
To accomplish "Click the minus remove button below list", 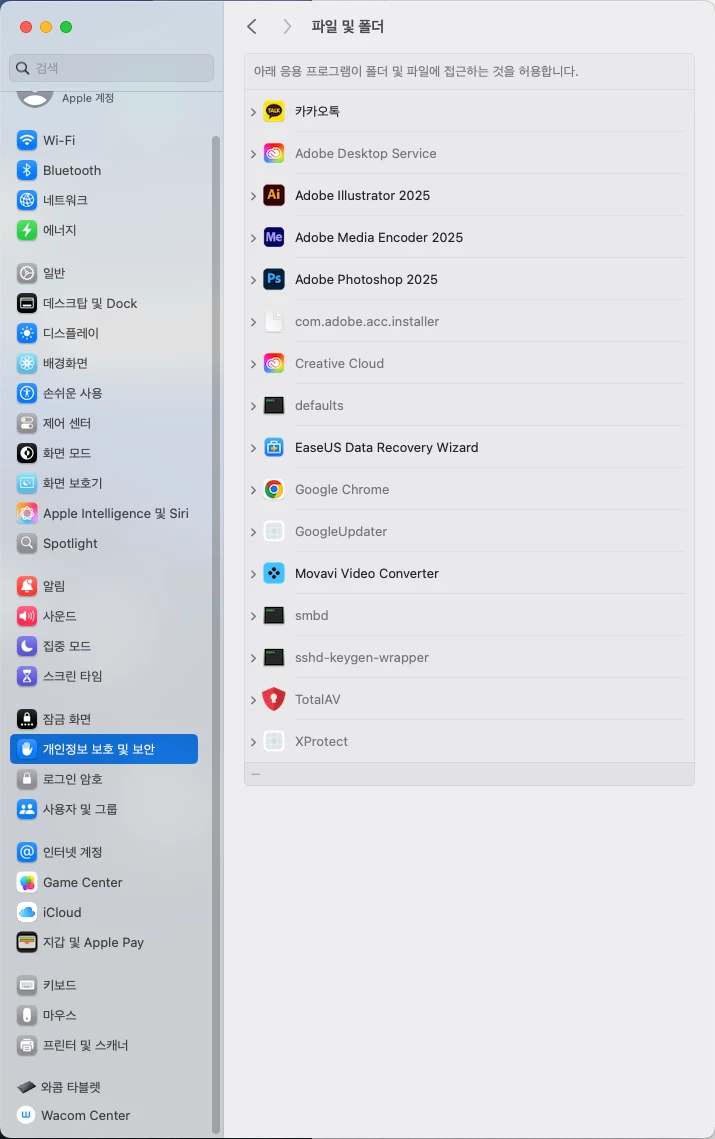I will 255,774.
